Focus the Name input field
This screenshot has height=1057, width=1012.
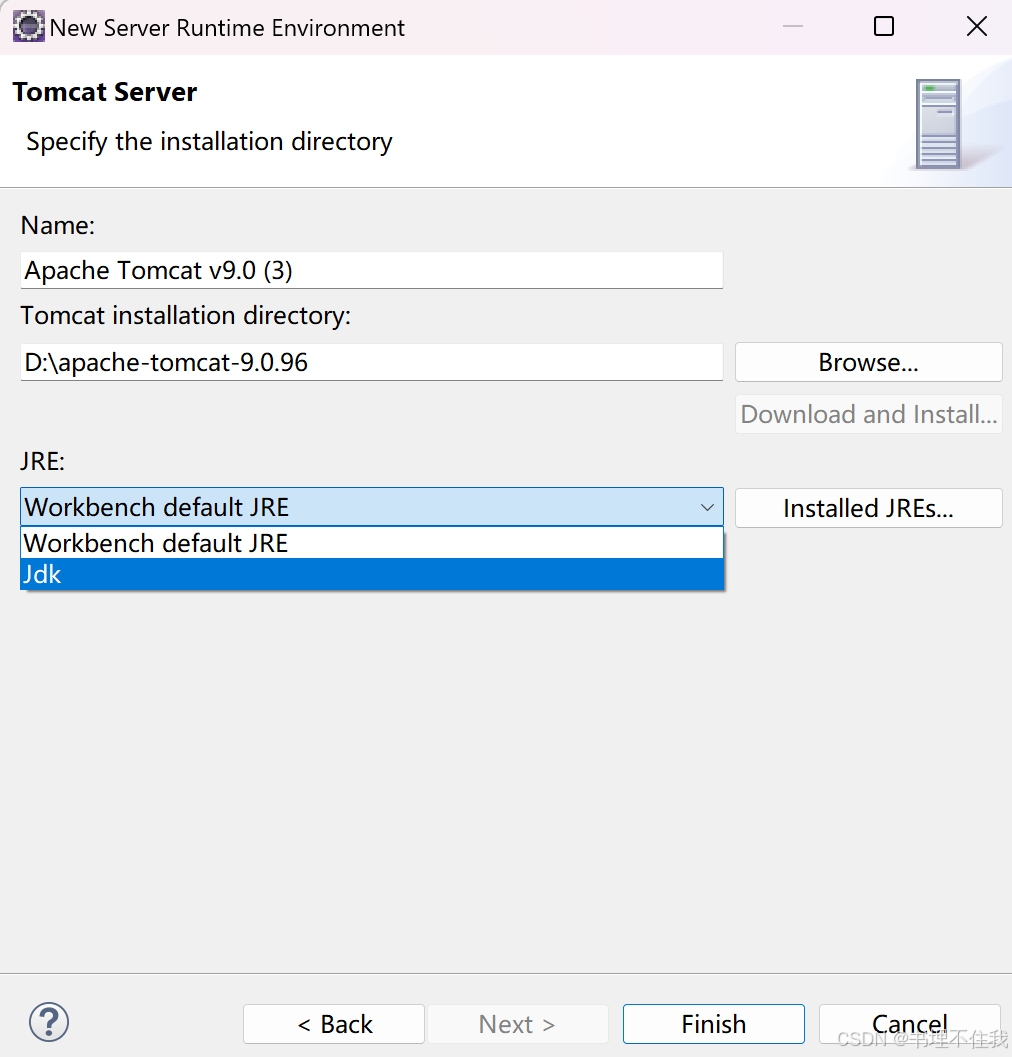(x=371, y=270)
